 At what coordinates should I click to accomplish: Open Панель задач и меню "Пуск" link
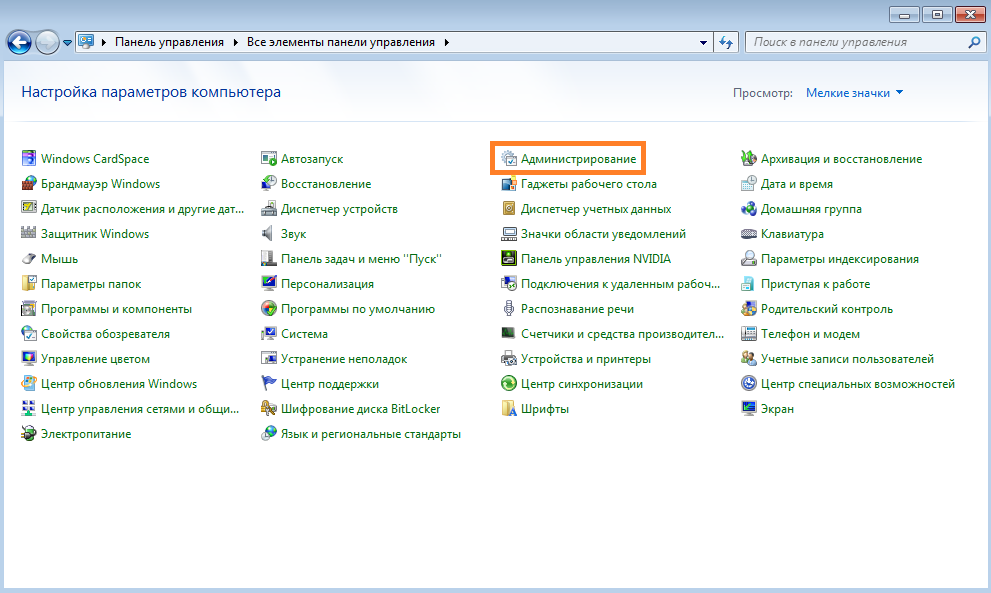361,259
